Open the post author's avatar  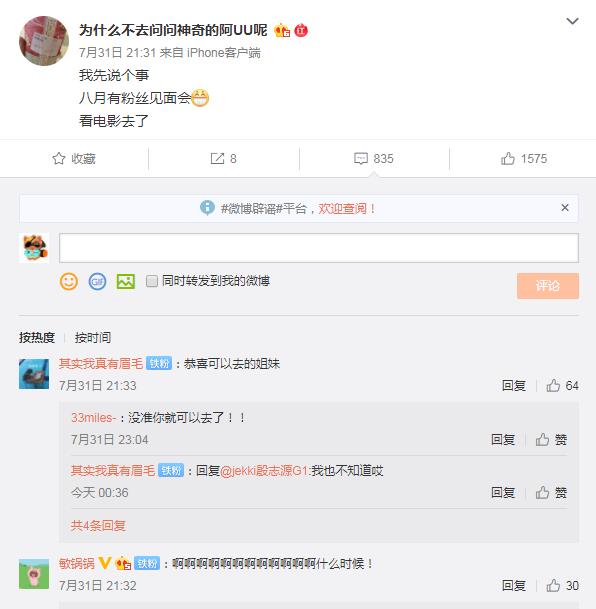point(44,41)
